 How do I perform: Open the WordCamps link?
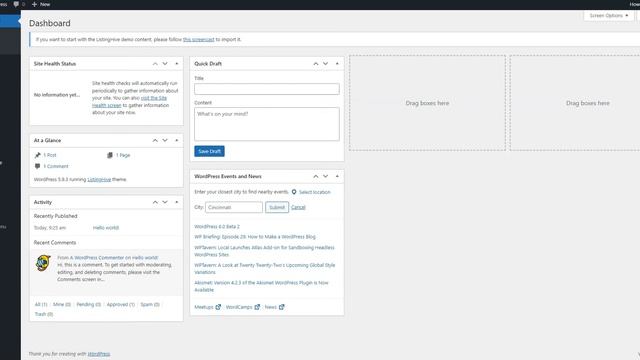(239, 307)
